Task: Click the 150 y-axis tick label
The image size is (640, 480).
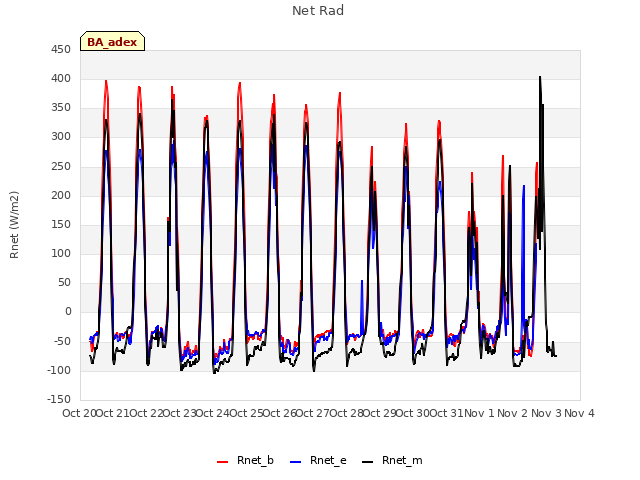Action: [61, 224]
